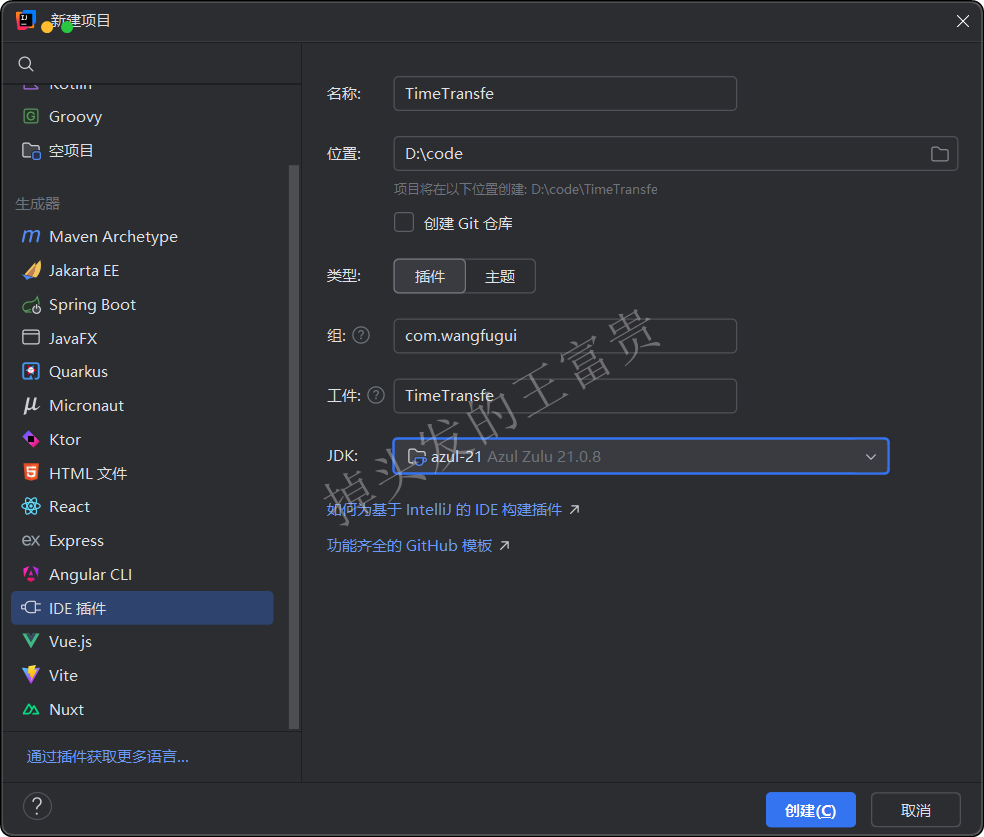Click the Spring Boot leaf icon
Image resolution: width=984 pixels, height=837 pixels.
tap(31, 305)
